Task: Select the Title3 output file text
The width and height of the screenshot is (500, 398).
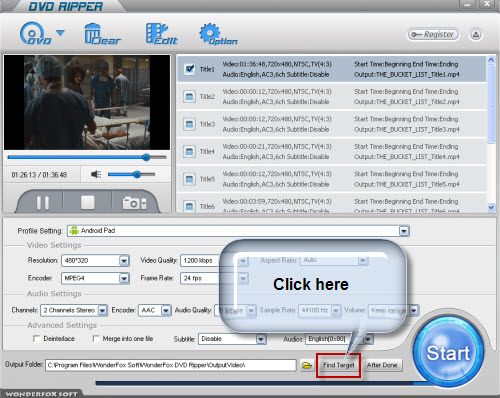Action: click(x=407, y=129)
